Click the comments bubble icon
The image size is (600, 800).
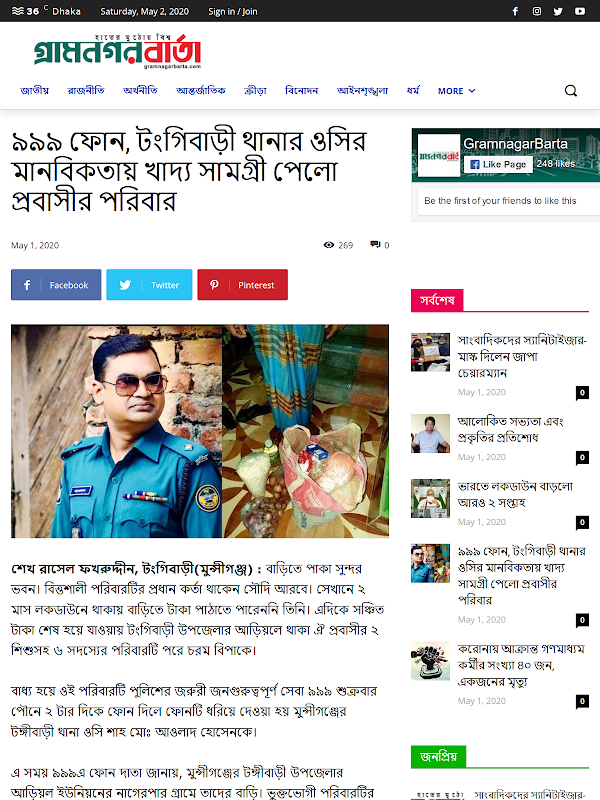pos(375,245)
